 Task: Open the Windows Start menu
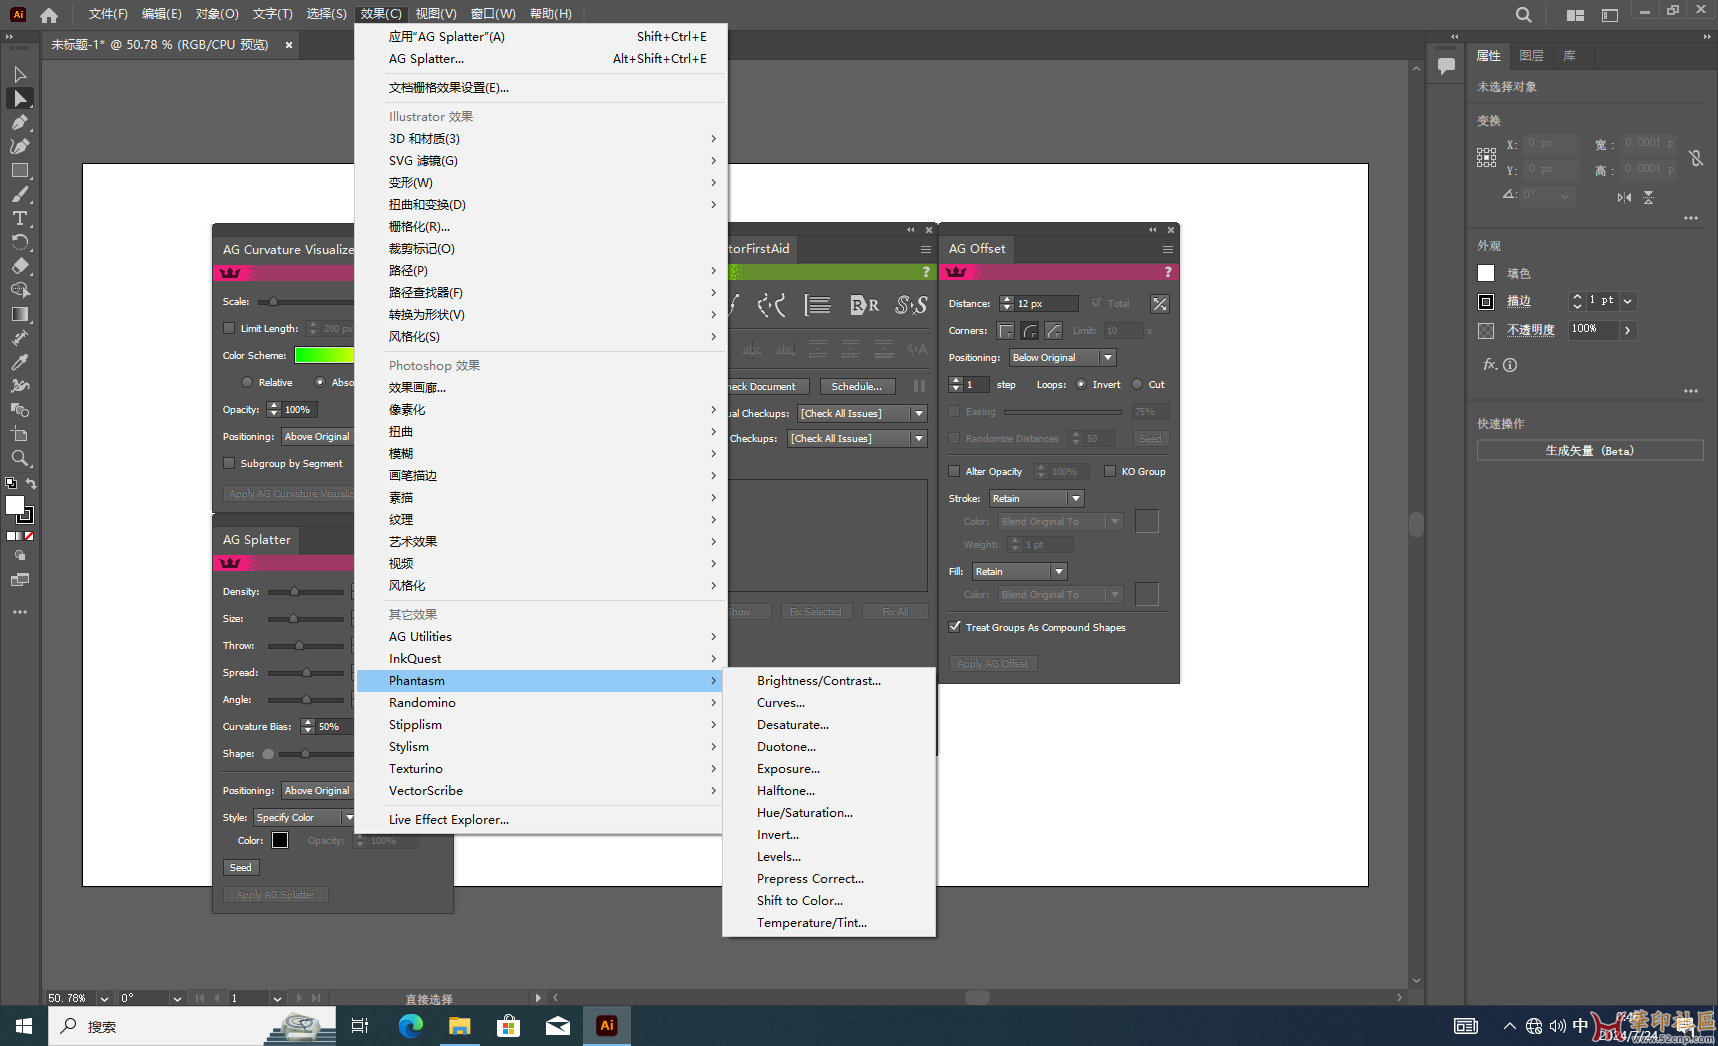click(x=24, y=1026)
